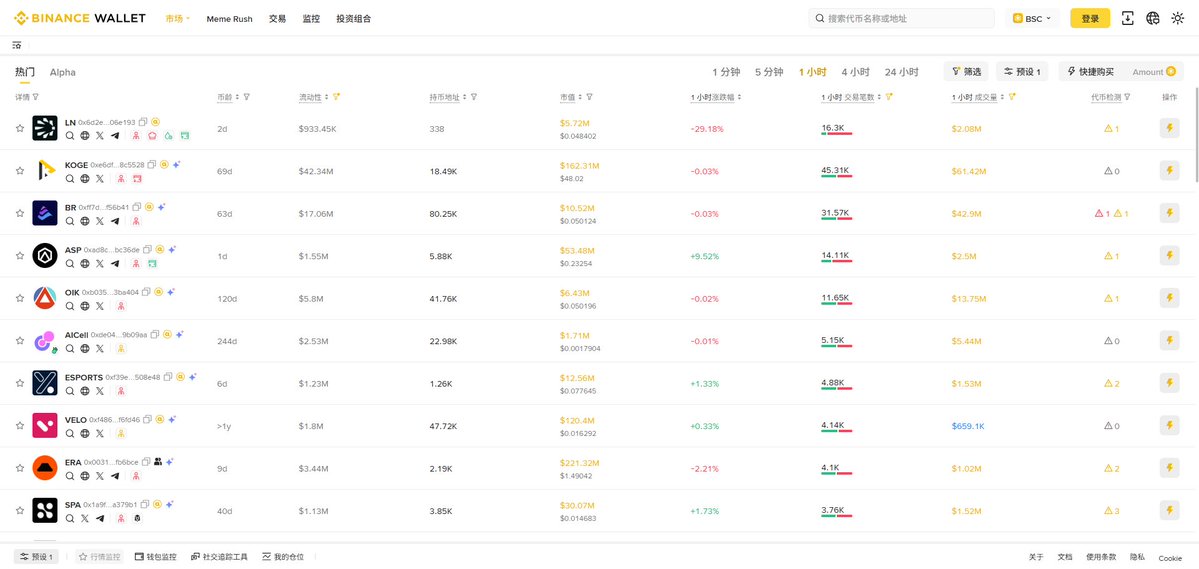The image size is (1199, 569).
Task: Focus the token search field
Action: point(902,18)
